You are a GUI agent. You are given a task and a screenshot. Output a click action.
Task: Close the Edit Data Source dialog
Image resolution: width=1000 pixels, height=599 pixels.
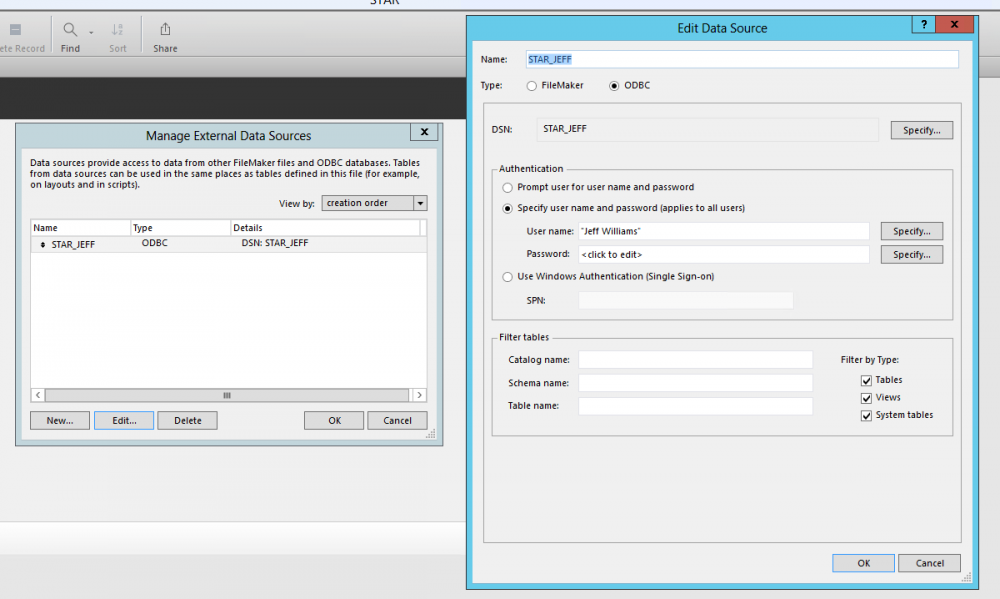point(954,24)
